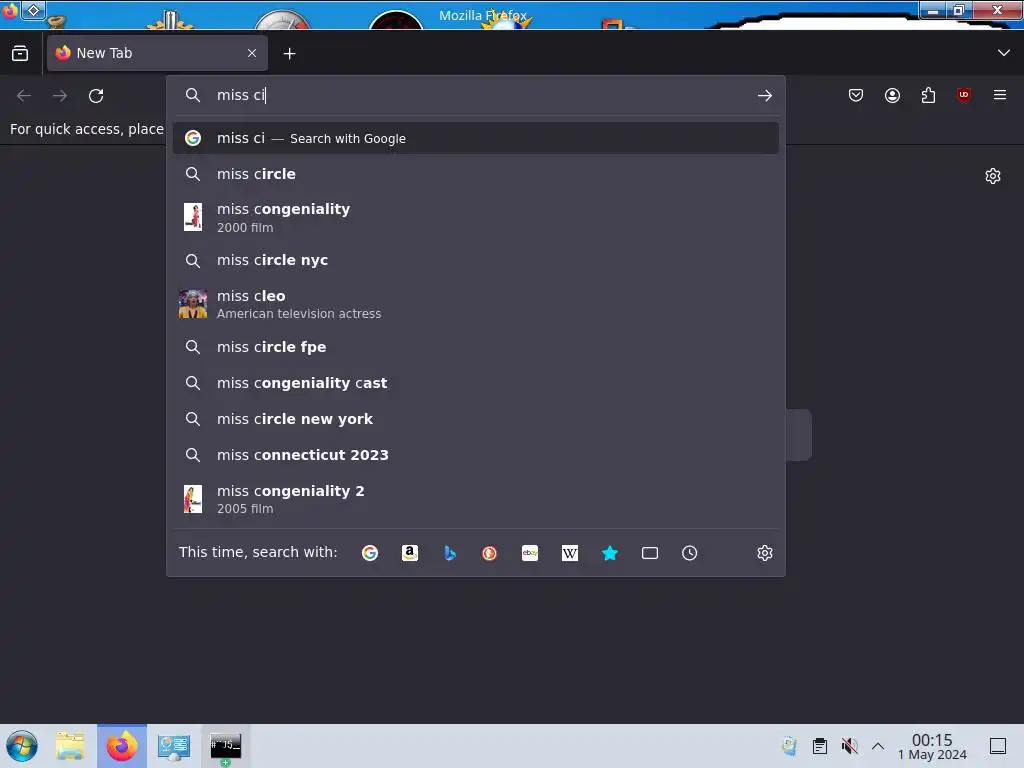Switch to Firefox in the taskbar
Viewport: 1024px width, 768px height.
click(x=121, y=746)
